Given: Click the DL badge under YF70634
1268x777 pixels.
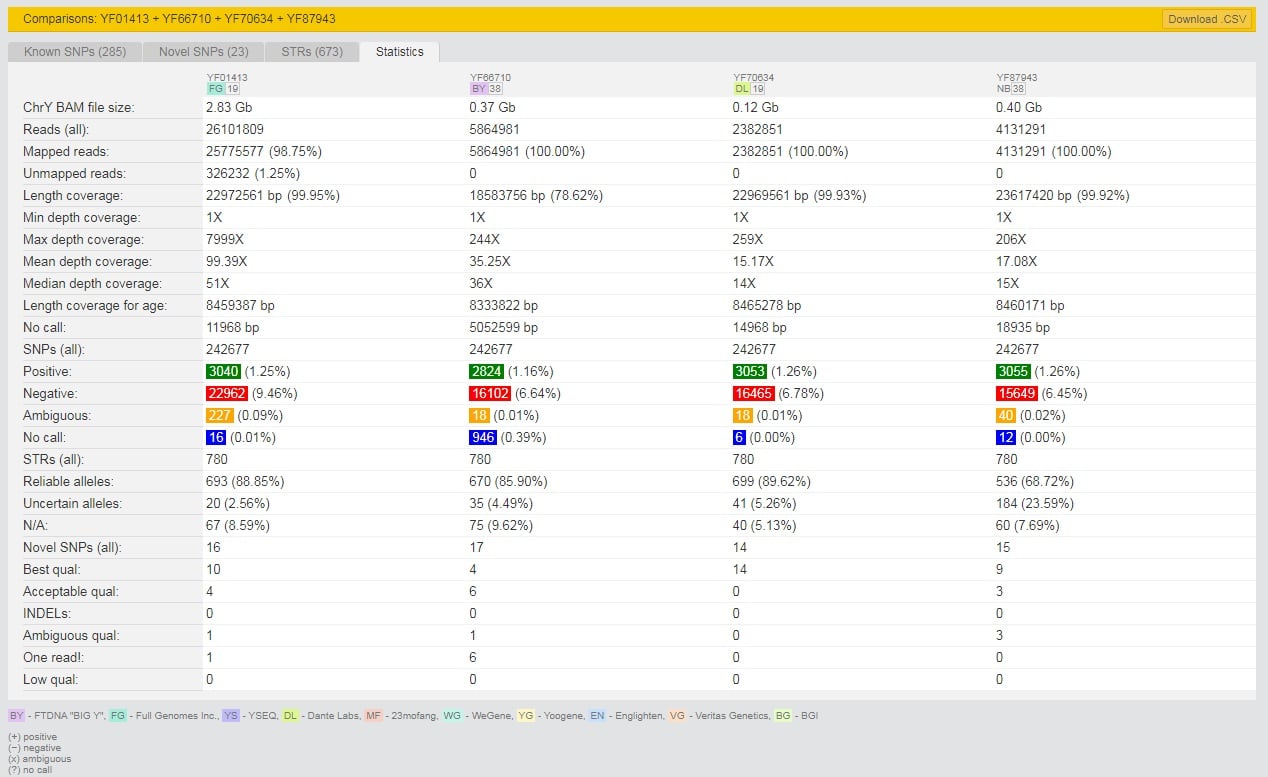Looking at the screenshot, I should (741, 88).
